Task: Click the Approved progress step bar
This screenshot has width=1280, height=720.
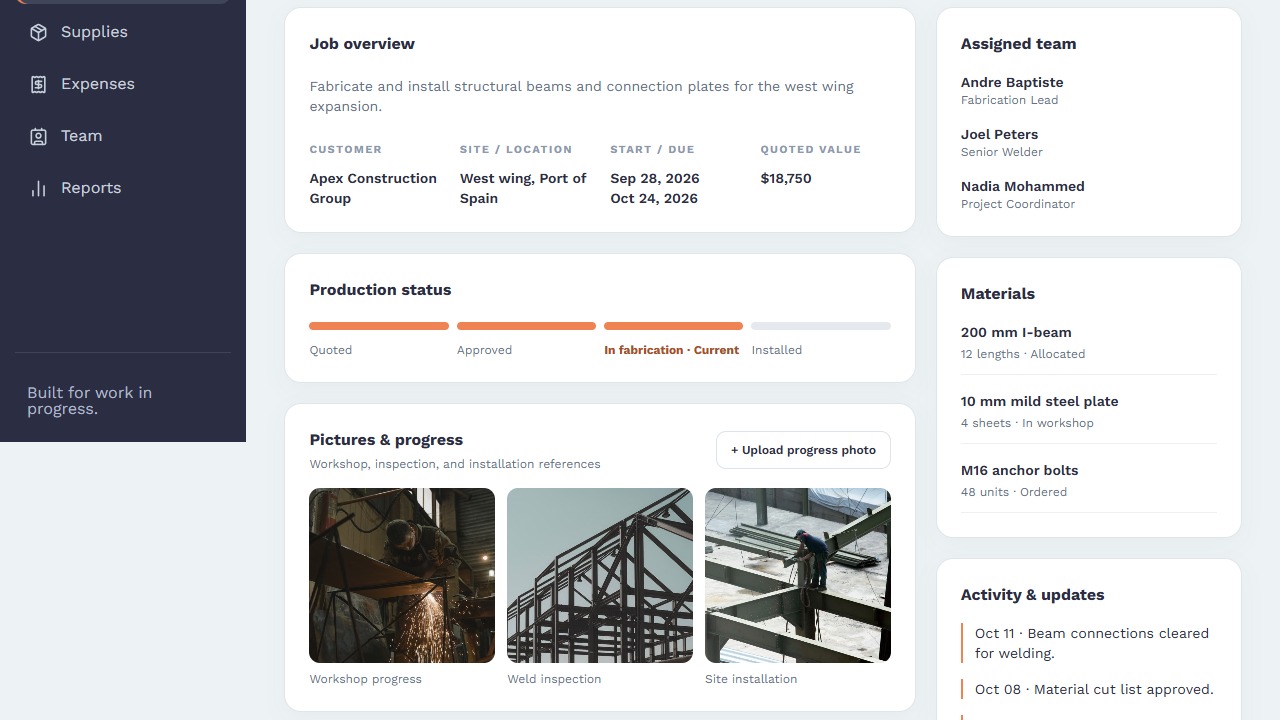Action: coord(526,326)
